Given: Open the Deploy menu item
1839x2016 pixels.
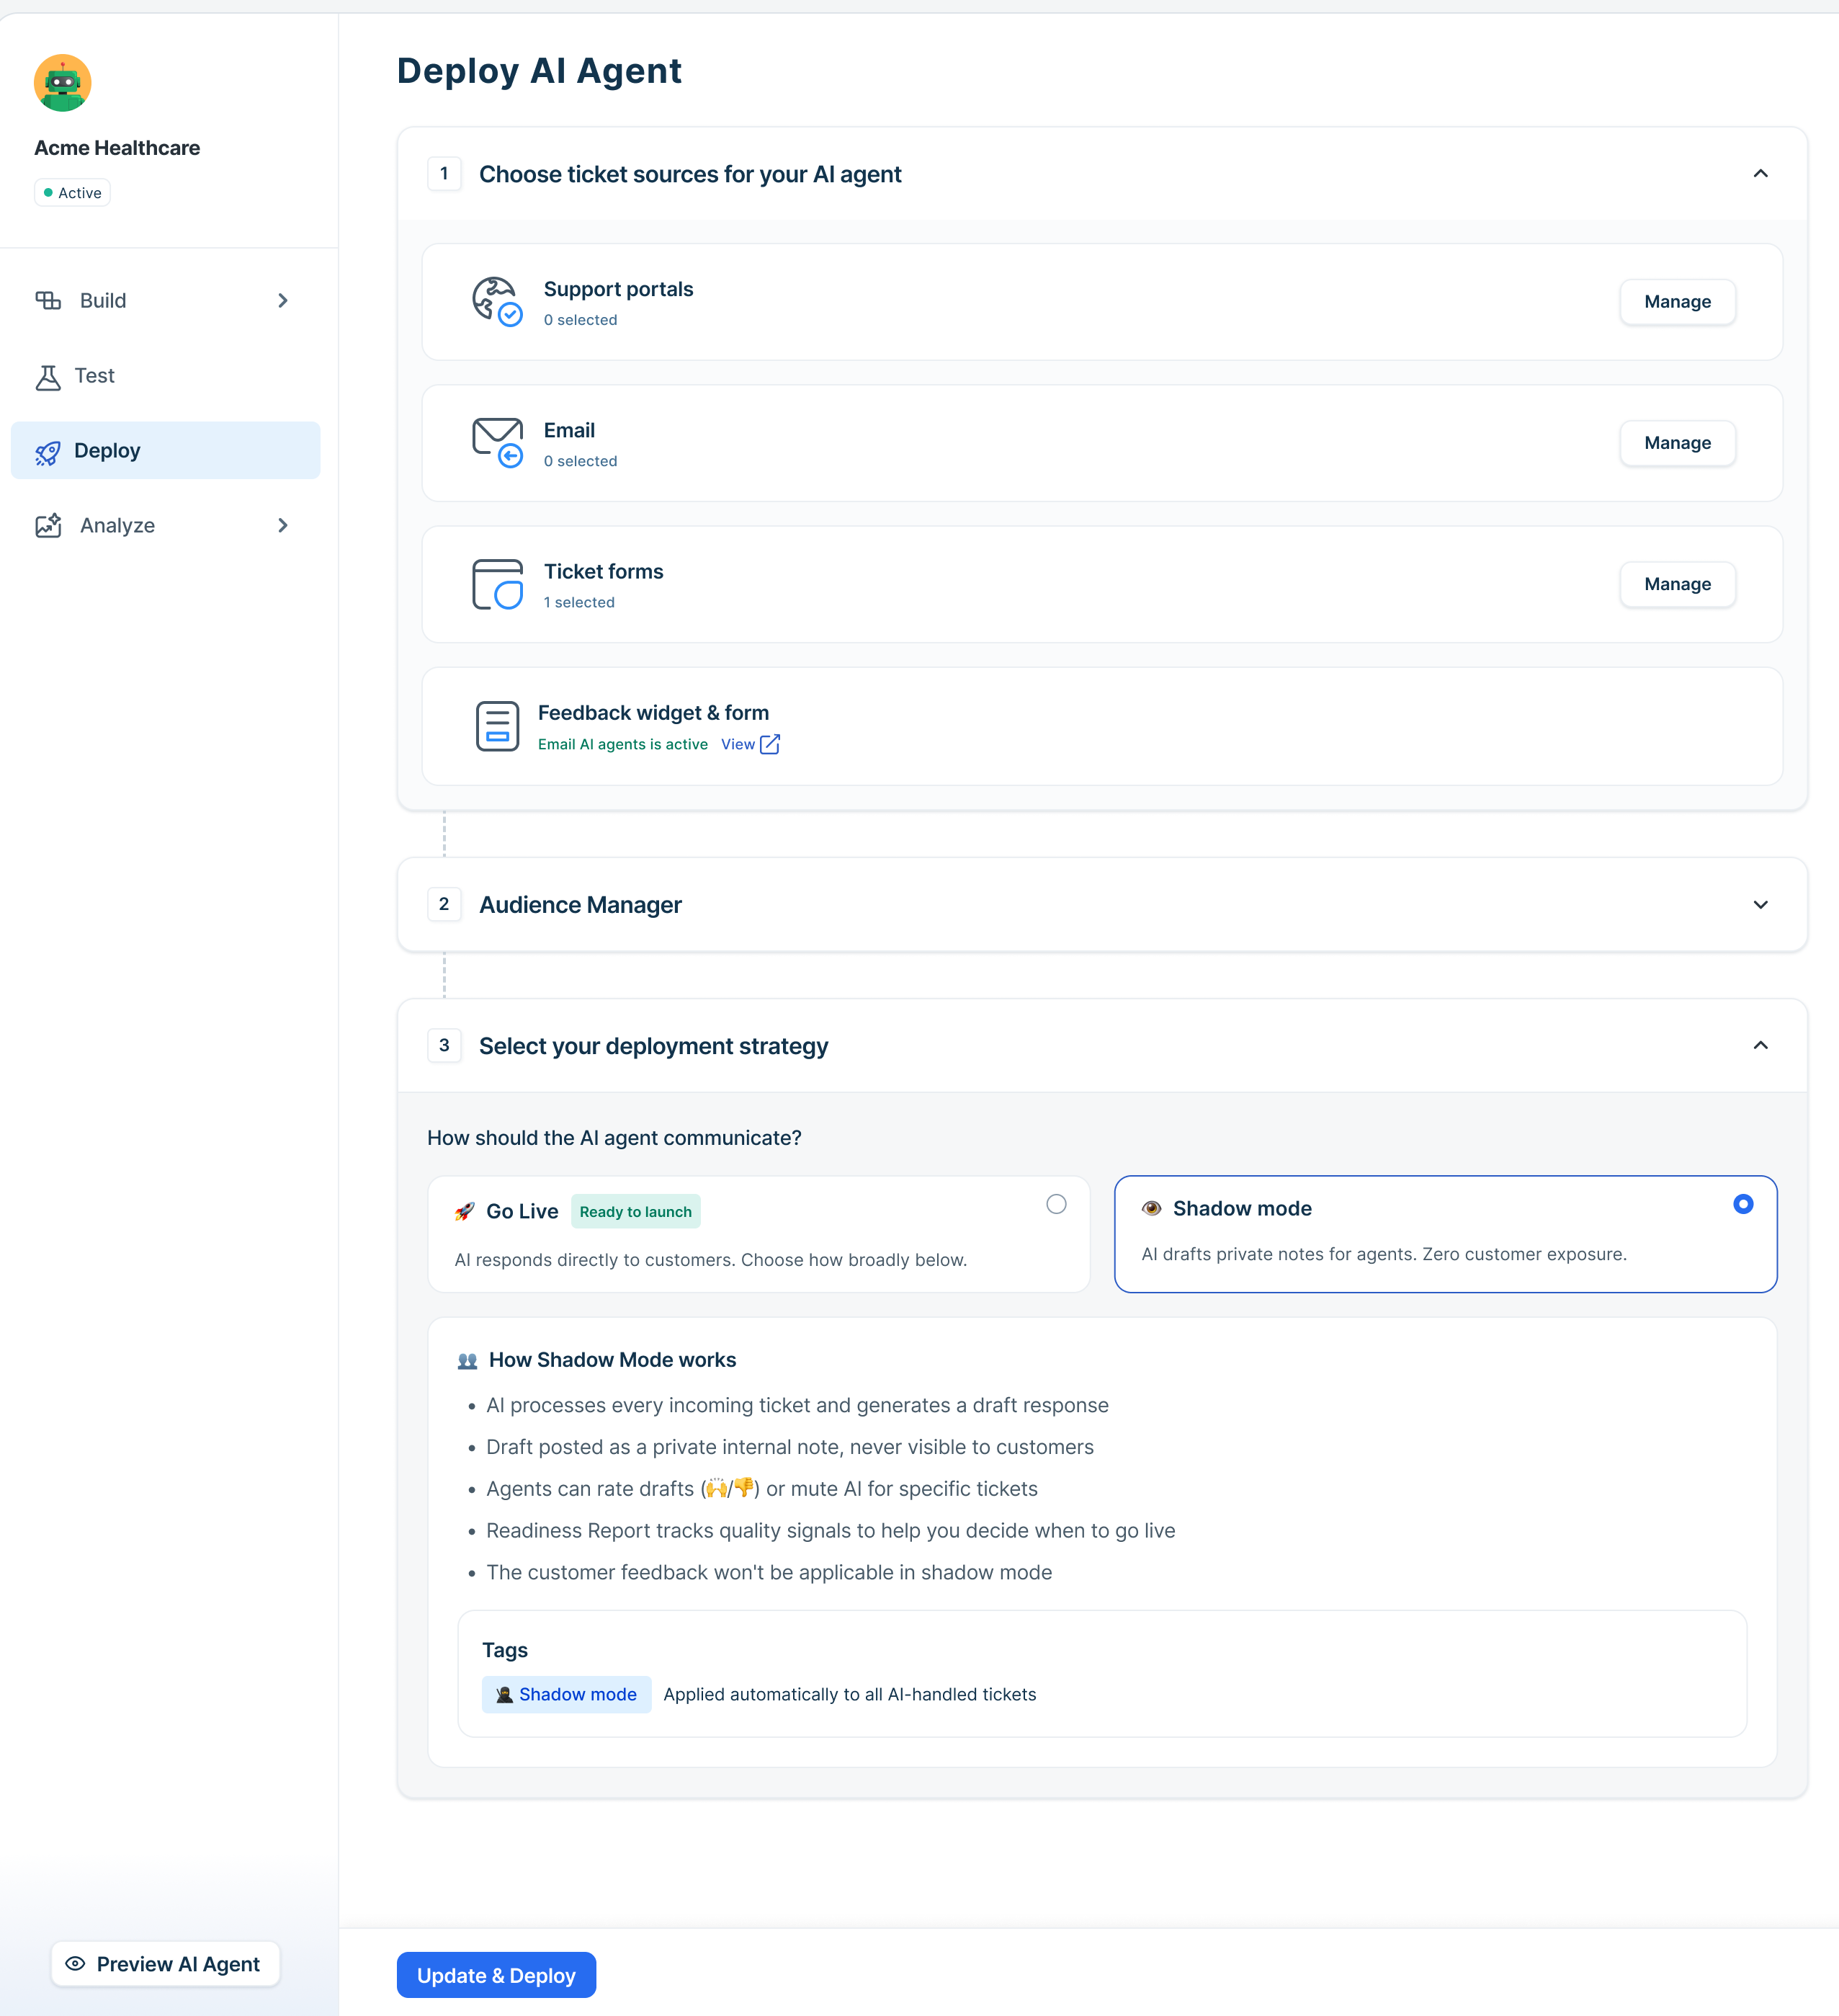Looking at the screenshot, I should pyautogui.click(x=165, y=450).
